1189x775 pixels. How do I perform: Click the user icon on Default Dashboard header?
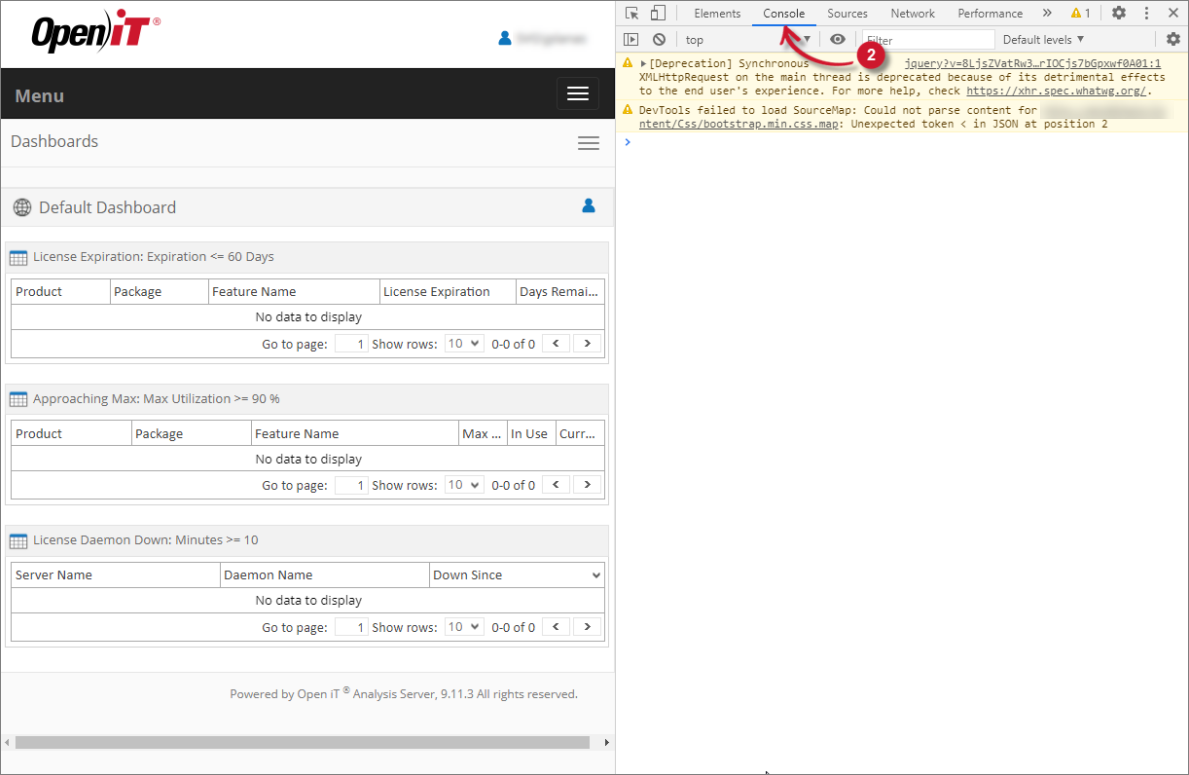586,207
